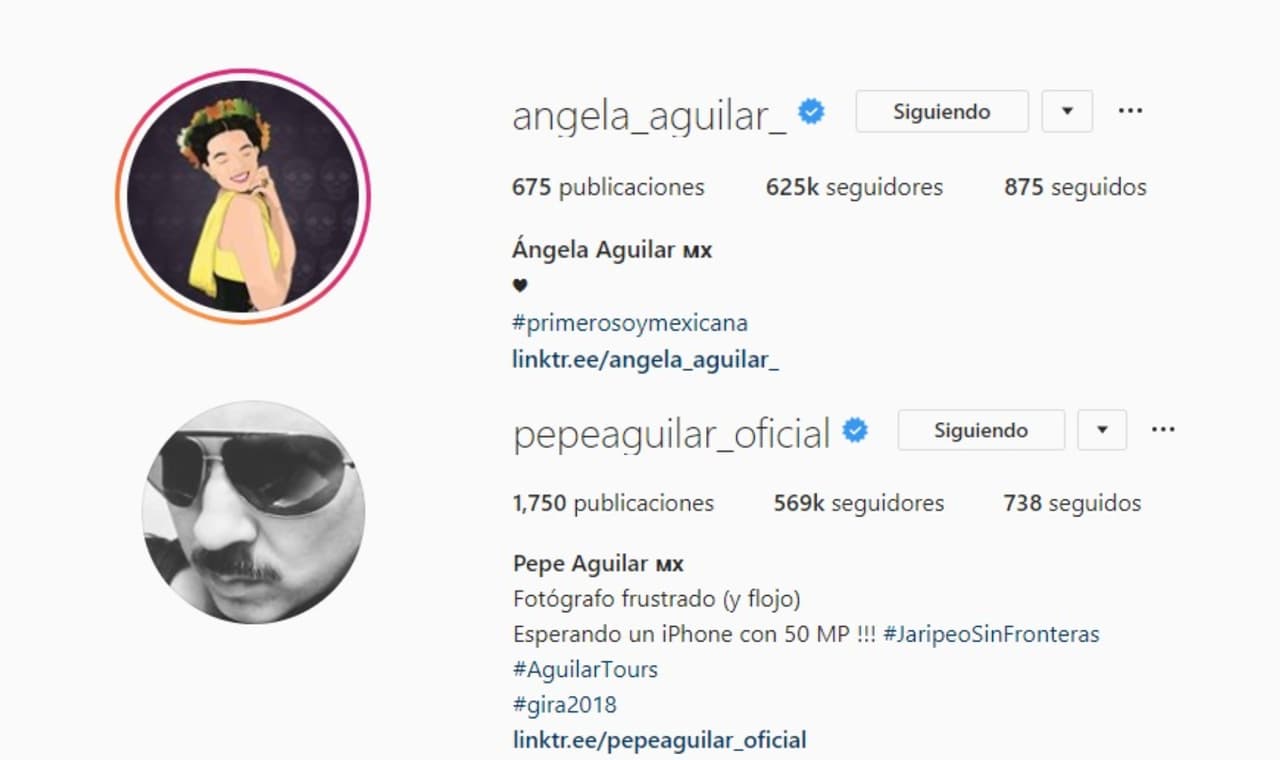Toggle Siguiendo button for angela_aguilar_
1280x760 pixels.
click(942, 111)
